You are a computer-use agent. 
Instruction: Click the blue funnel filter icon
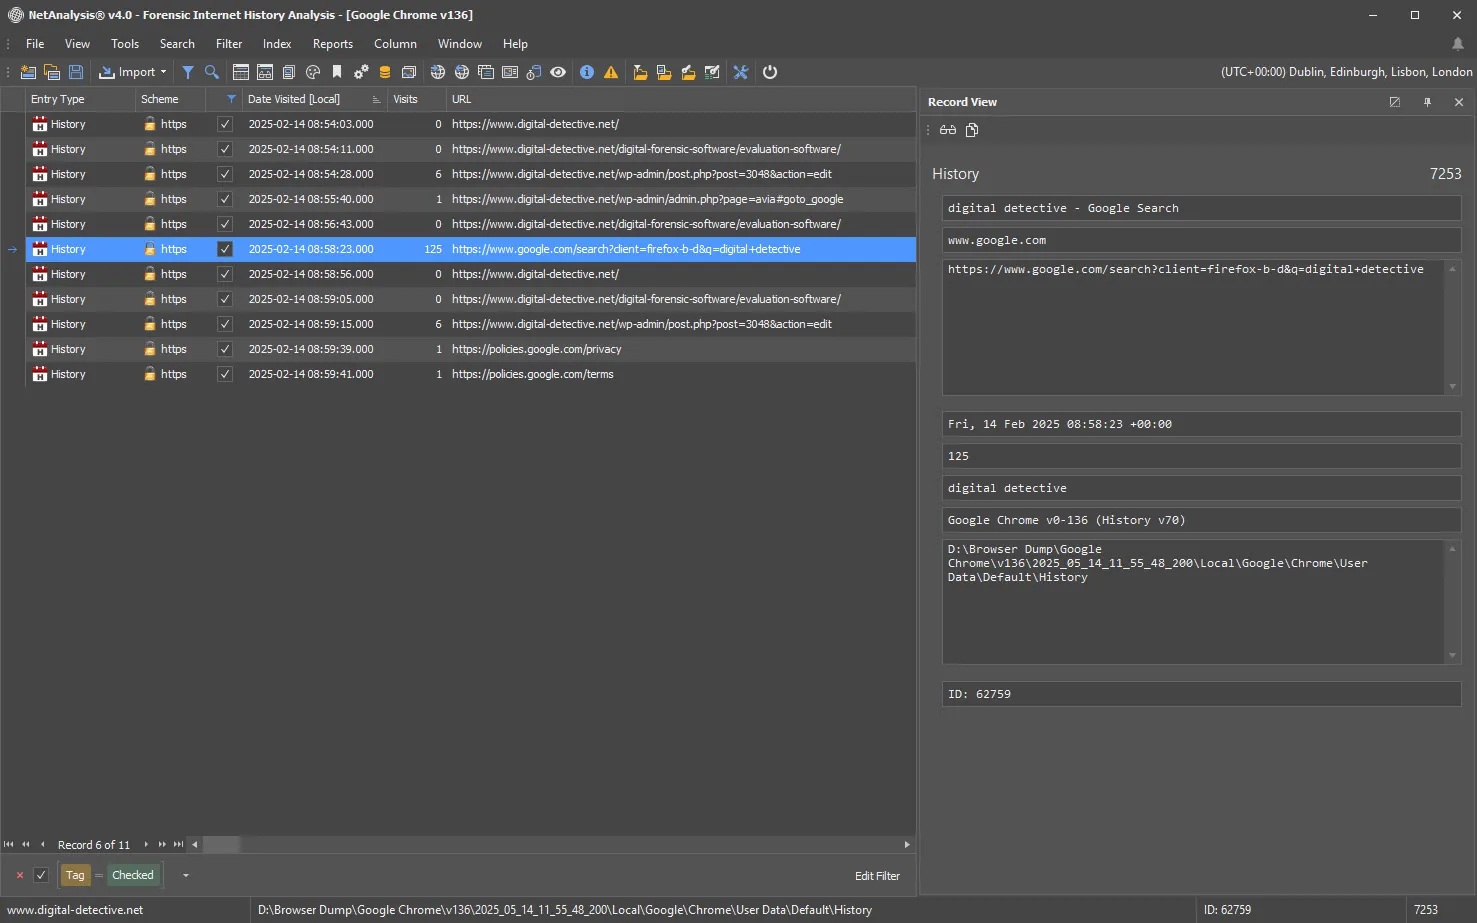pos(187,72)
